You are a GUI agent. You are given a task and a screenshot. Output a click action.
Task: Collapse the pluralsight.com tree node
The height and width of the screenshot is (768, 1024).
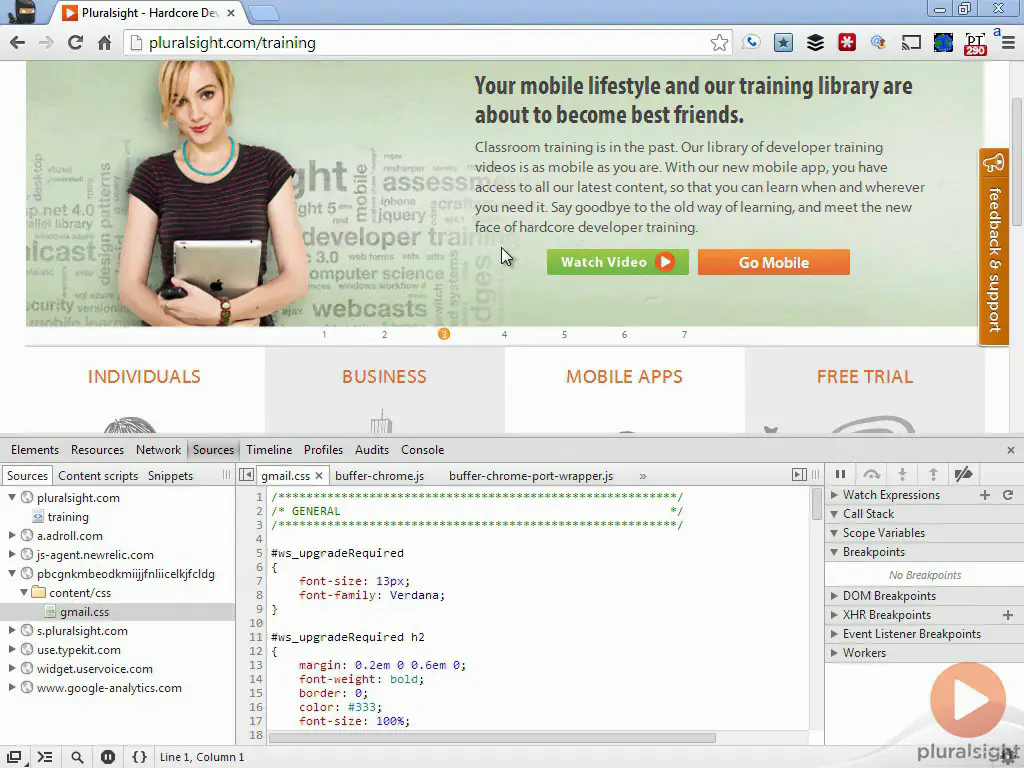pyautogui.click(x=12, y=498)
